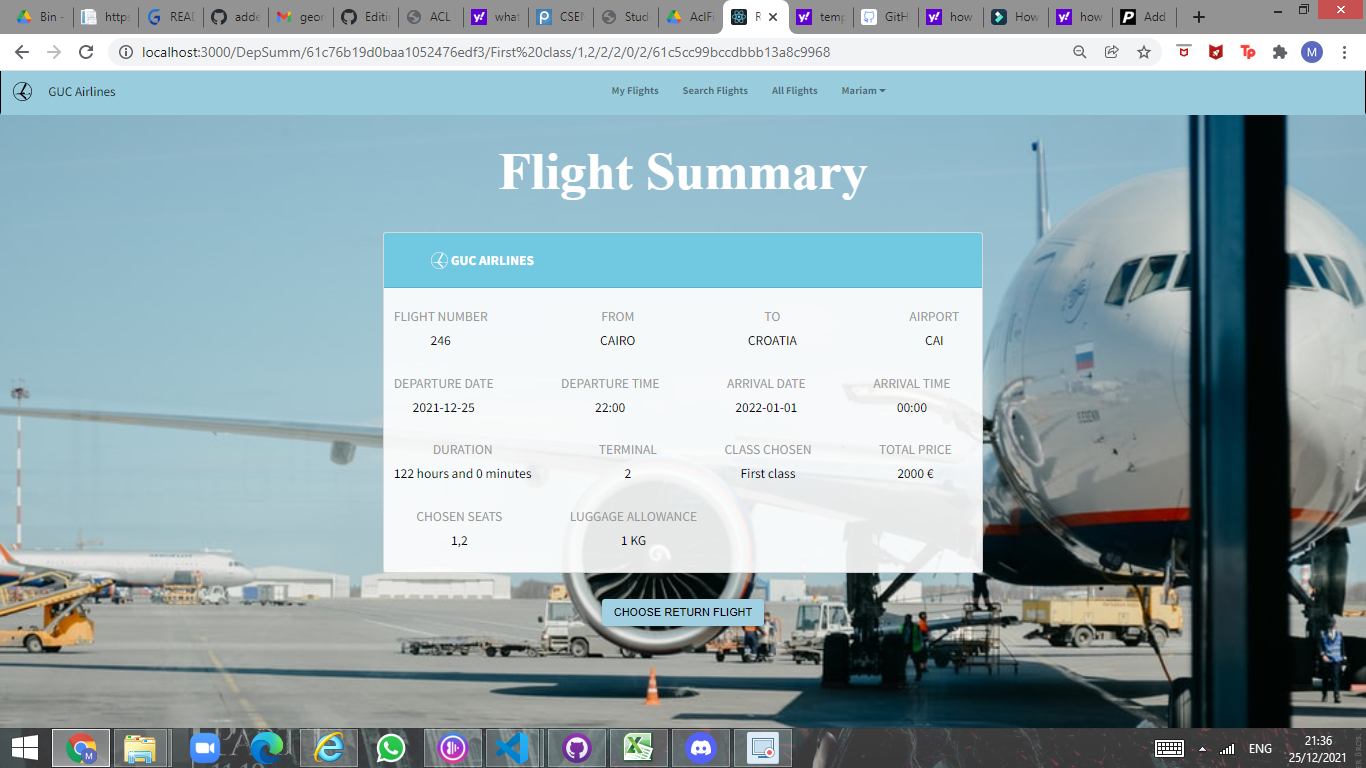The height and width of the screenshot is (768, 1366).
Task: Open the Chrome profile avatar M
Action: tap(1312, 52)
